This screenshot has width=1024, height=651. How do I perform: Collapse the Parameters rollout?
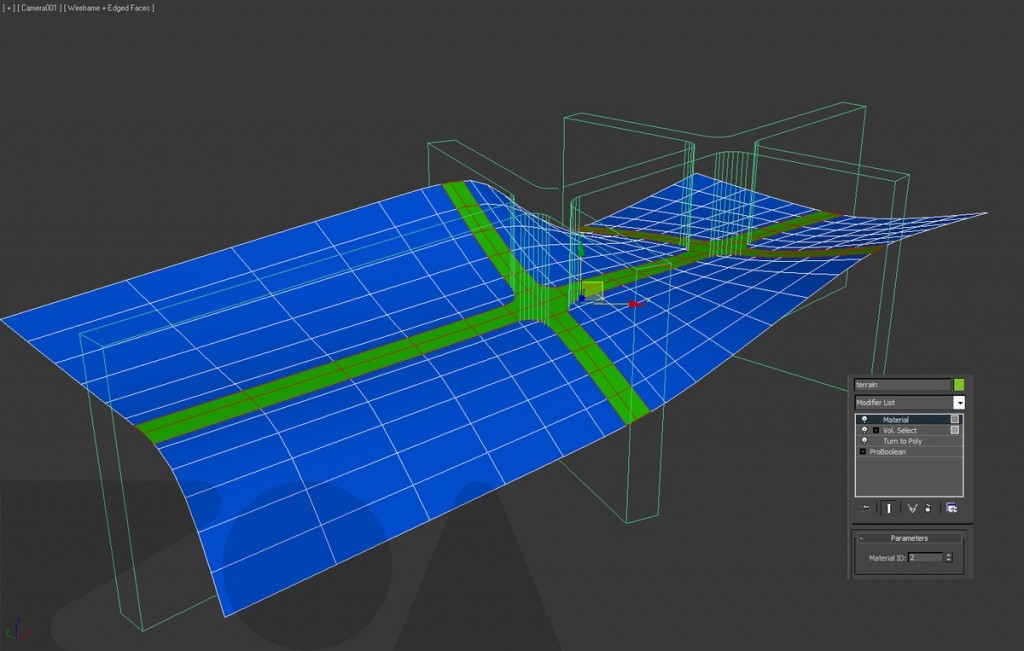point(861,538)
